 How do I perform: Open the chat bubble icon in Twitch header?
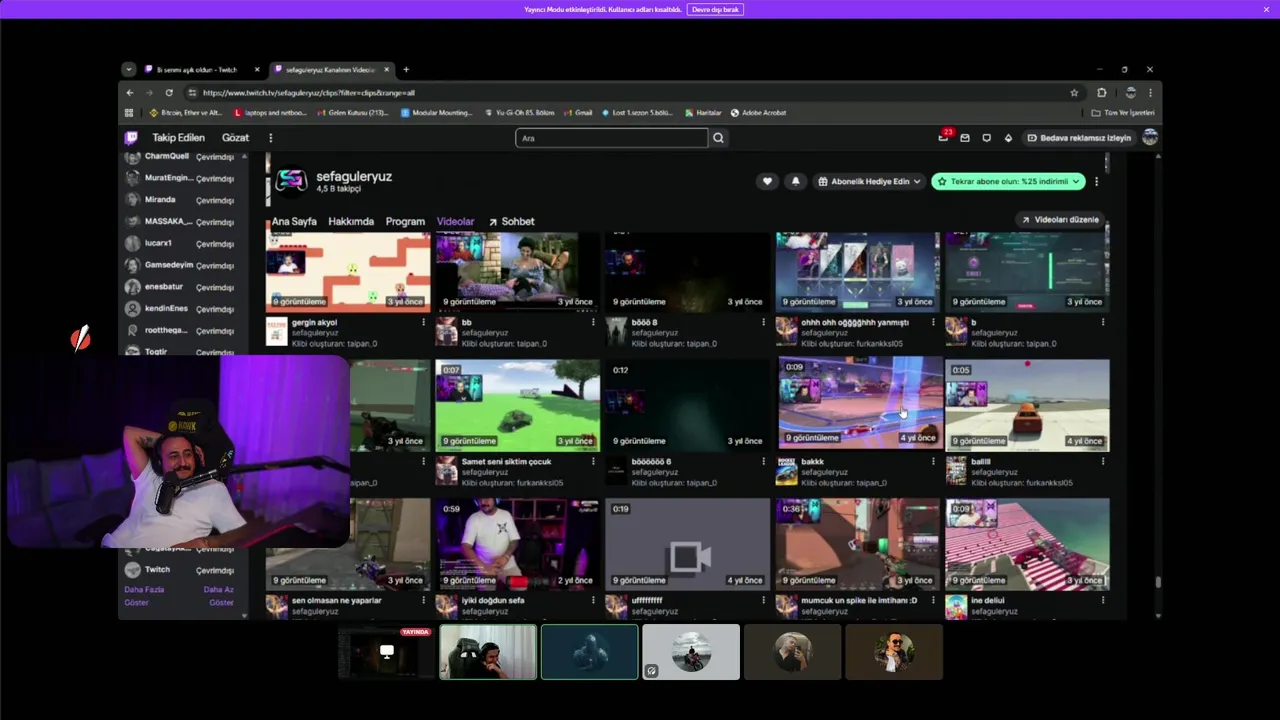986,138
